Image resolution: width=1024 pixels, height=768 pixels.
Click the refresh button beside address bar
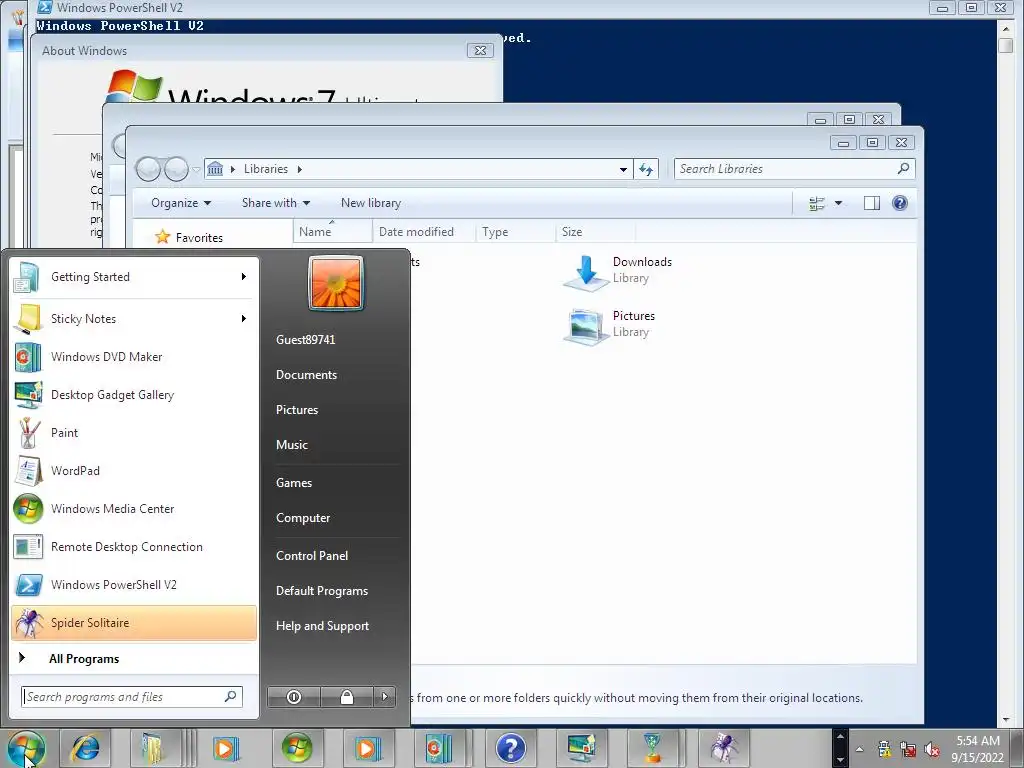pos(646,169)
